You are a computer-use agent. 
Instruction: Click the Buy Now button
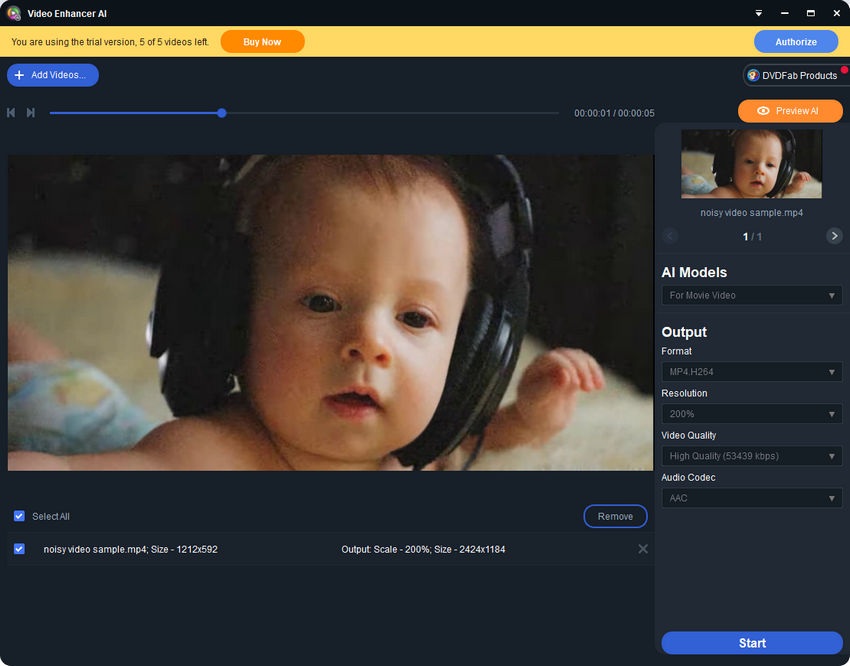pyautogui.click(x=262, y=42)
